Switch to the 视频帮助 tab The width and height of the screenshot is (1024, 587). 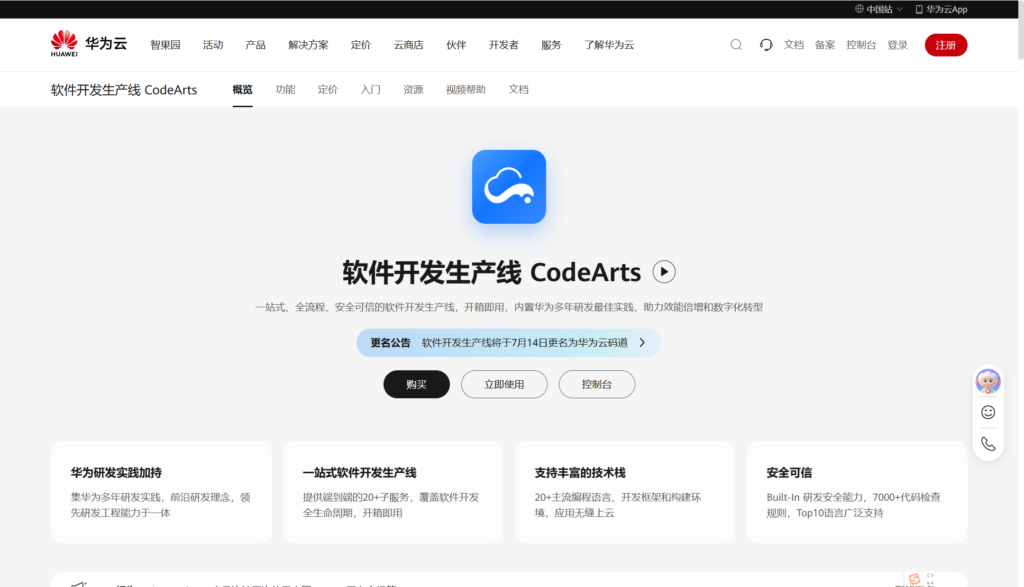pos(466,89)
